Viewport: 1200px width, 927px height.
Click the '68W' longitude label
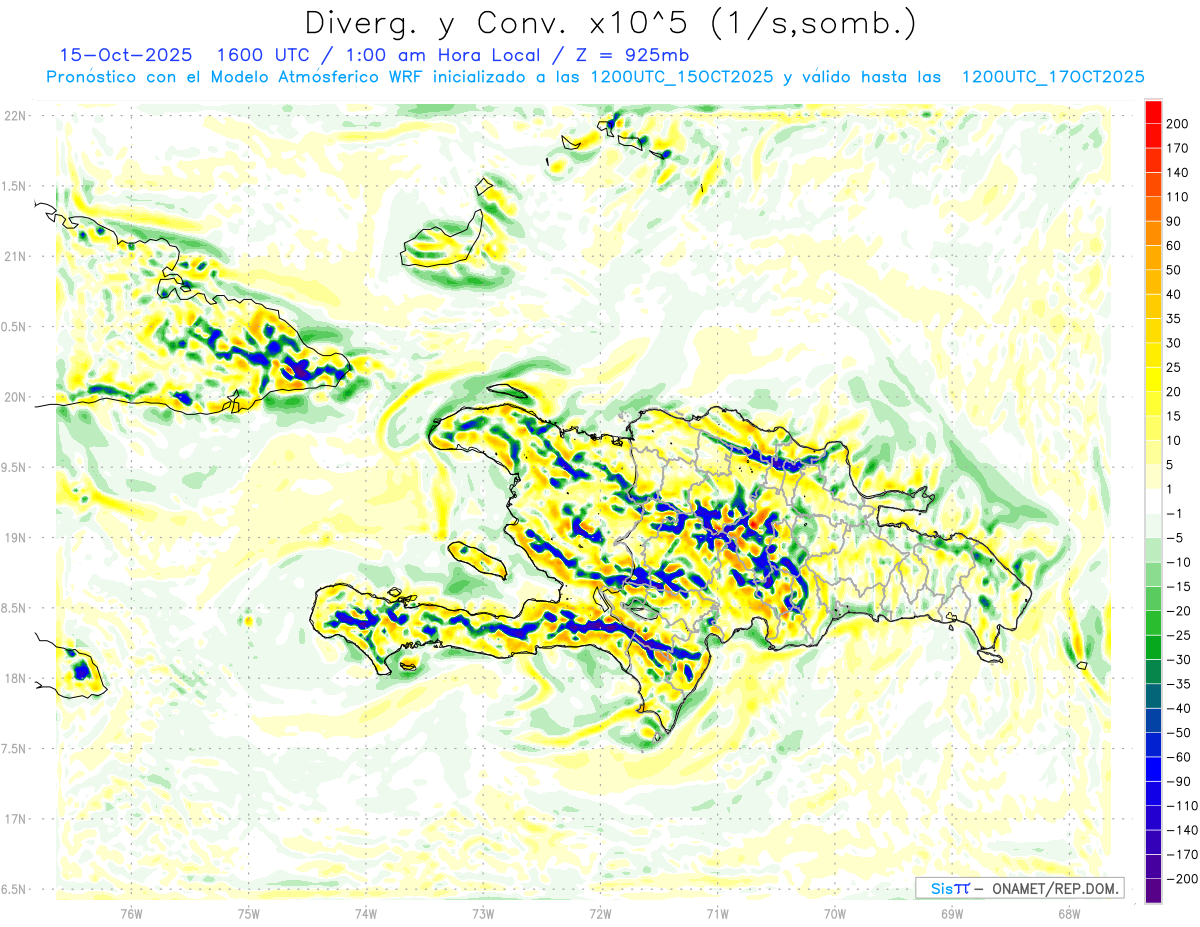coord(1069,913)
